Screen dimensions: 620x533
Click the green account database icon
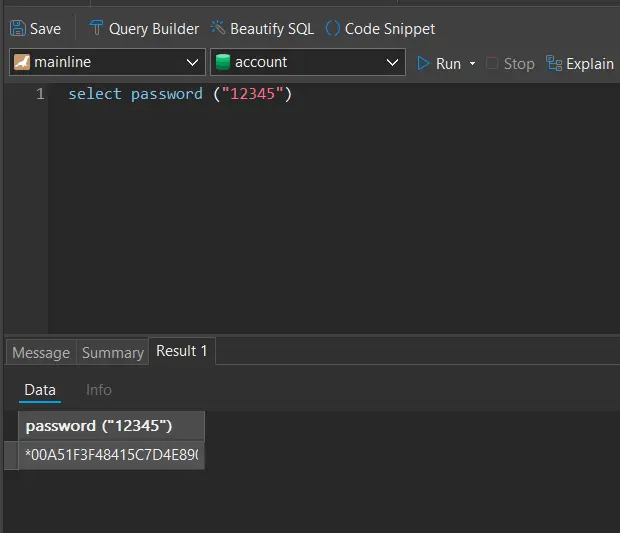coord(223,62)
